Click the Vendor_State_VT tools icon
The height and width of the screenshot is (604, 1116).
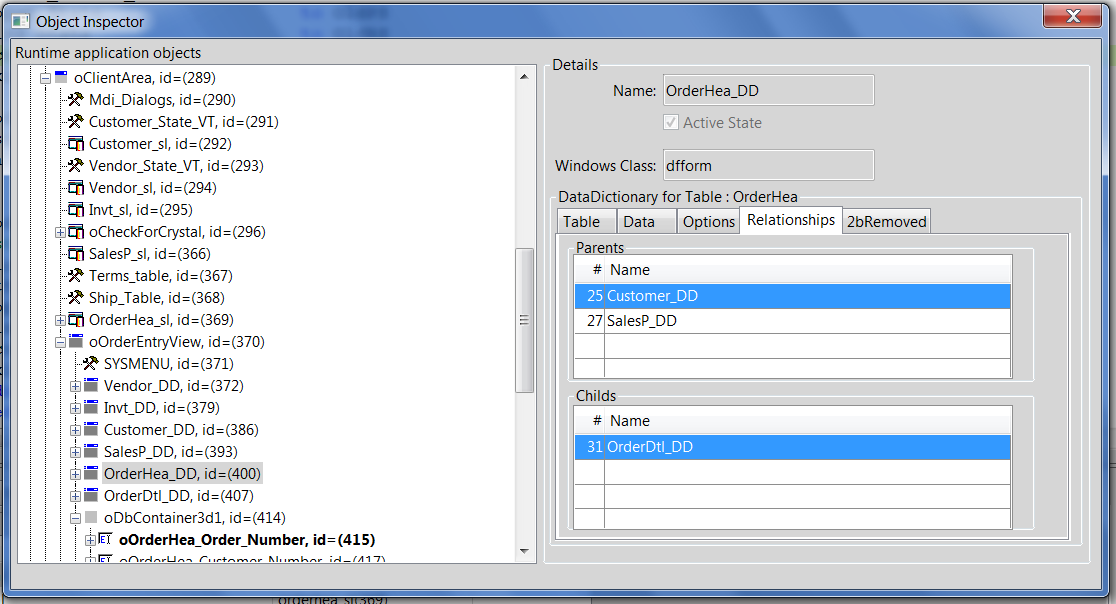tap(75, 166)
